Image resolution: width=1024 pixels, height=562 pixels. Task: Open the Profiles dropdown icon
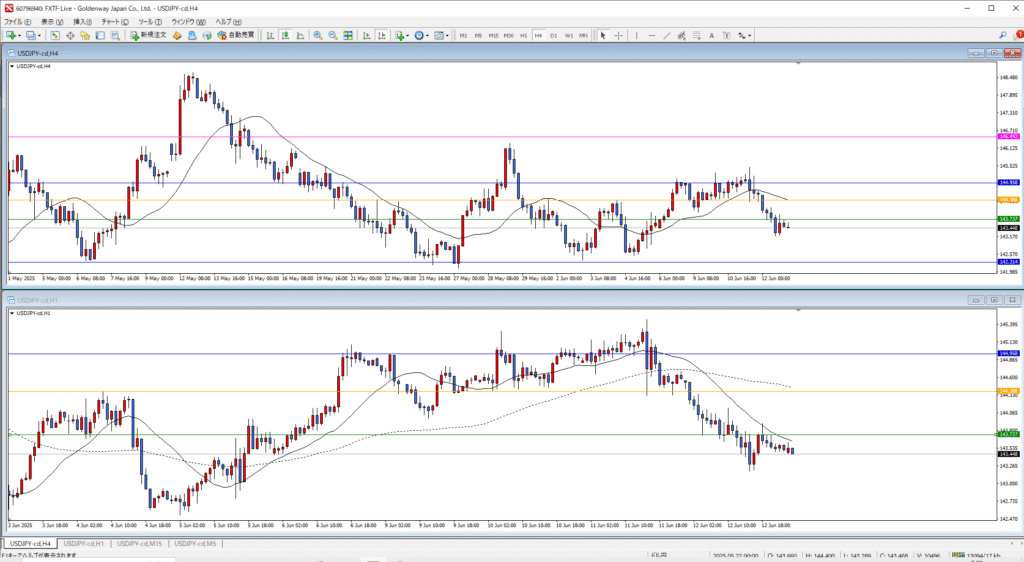(x=31, y=35)
